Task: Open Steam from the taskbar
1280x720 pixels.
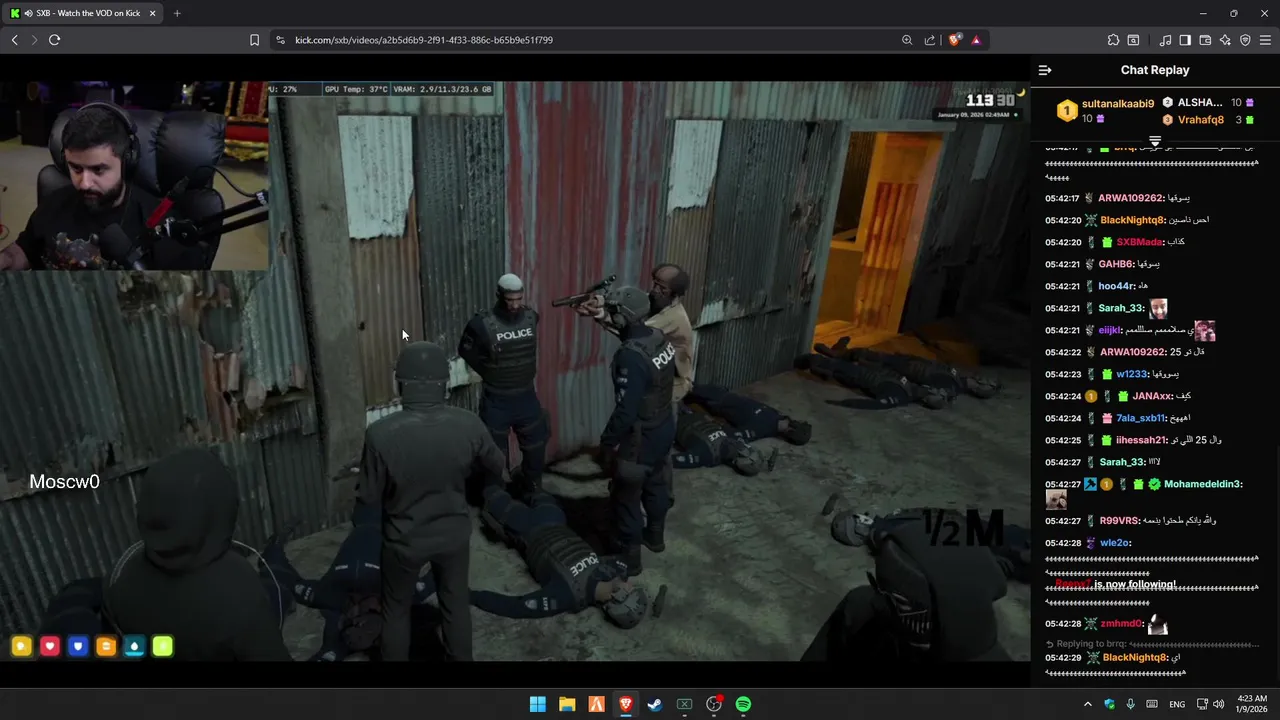Action: click(x=655, y=704)
